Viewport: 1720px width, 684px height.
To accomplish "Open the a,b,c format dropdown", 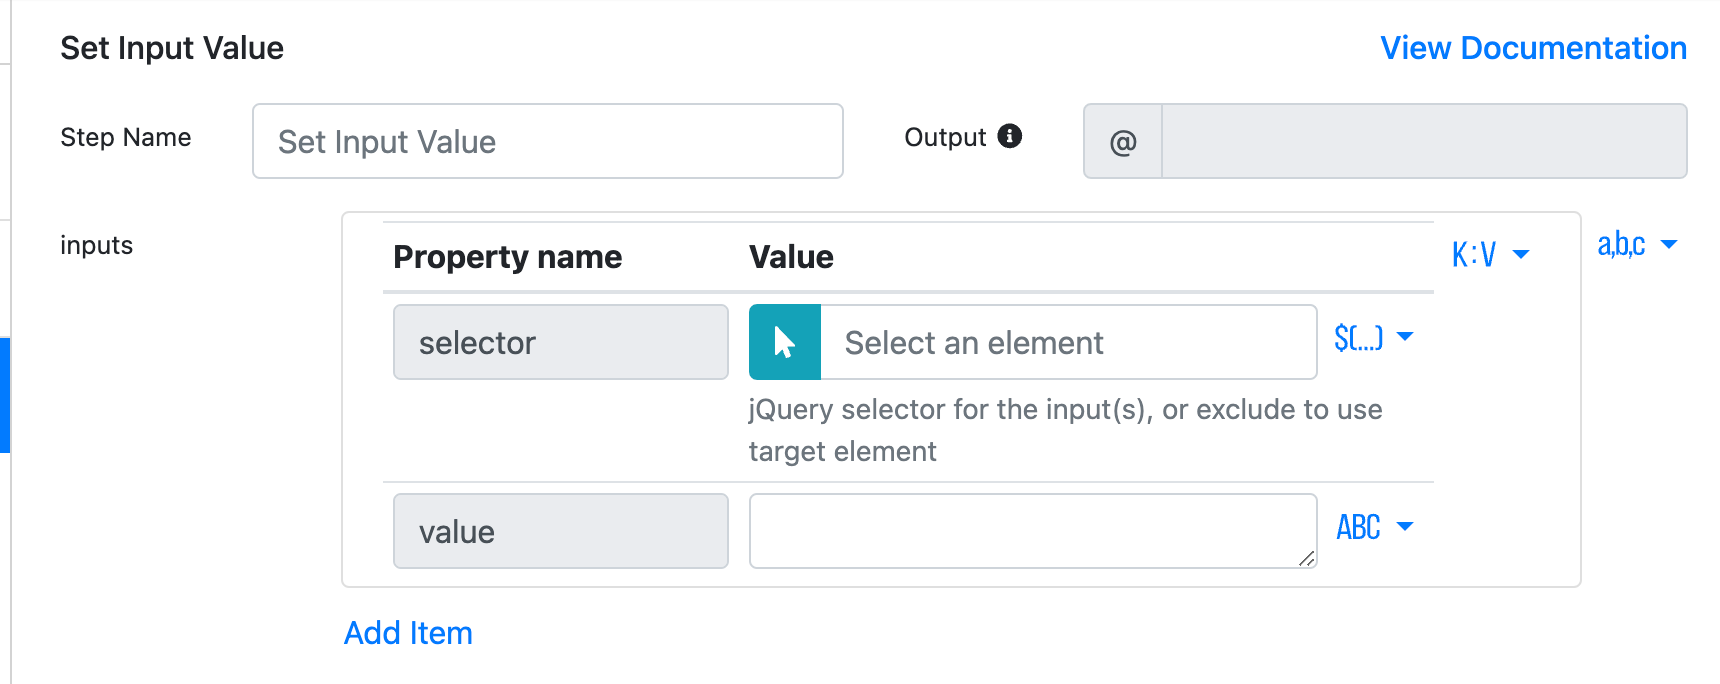I will coord(1636,244).
